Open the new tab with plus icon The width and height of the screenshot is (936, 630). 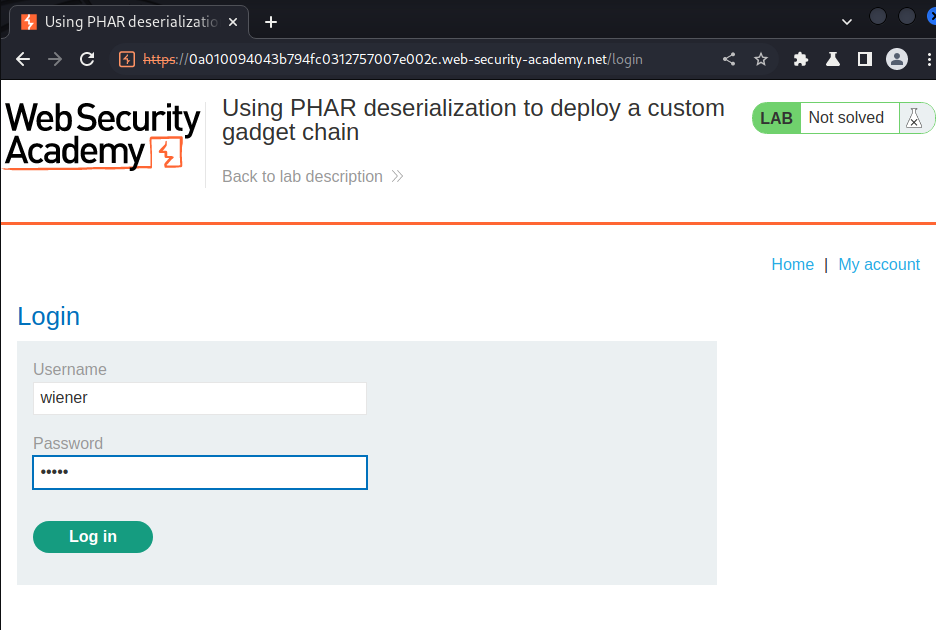pyautogui.click(x=271, y=22)
